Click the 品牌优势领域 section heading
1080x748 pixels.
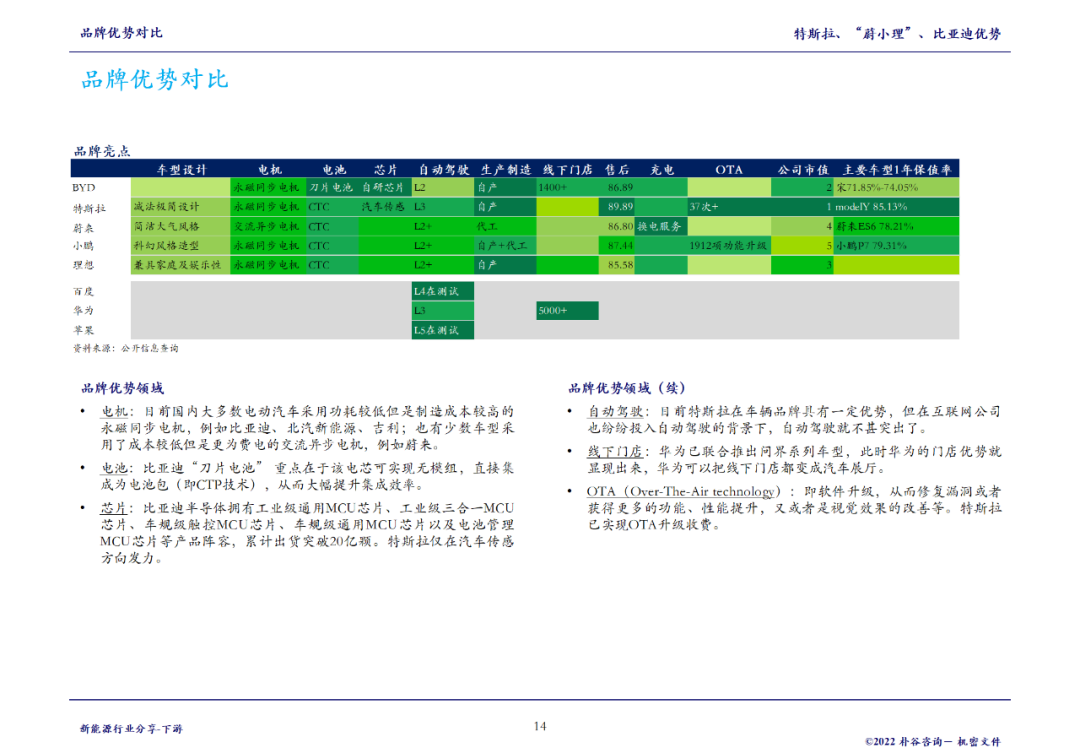[123, 388]
